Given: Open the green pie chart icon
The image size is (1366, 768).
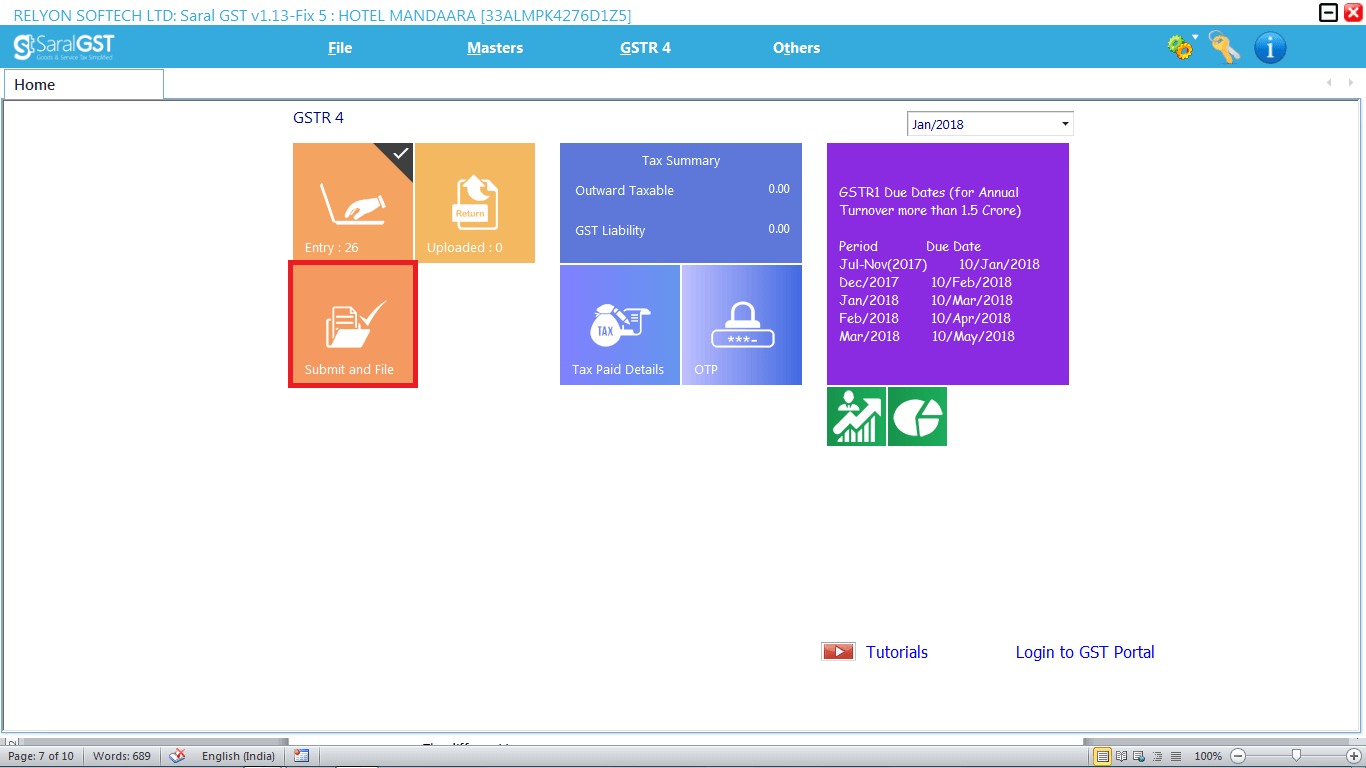Looking at the screenshot, I should [x=917, y=416].
